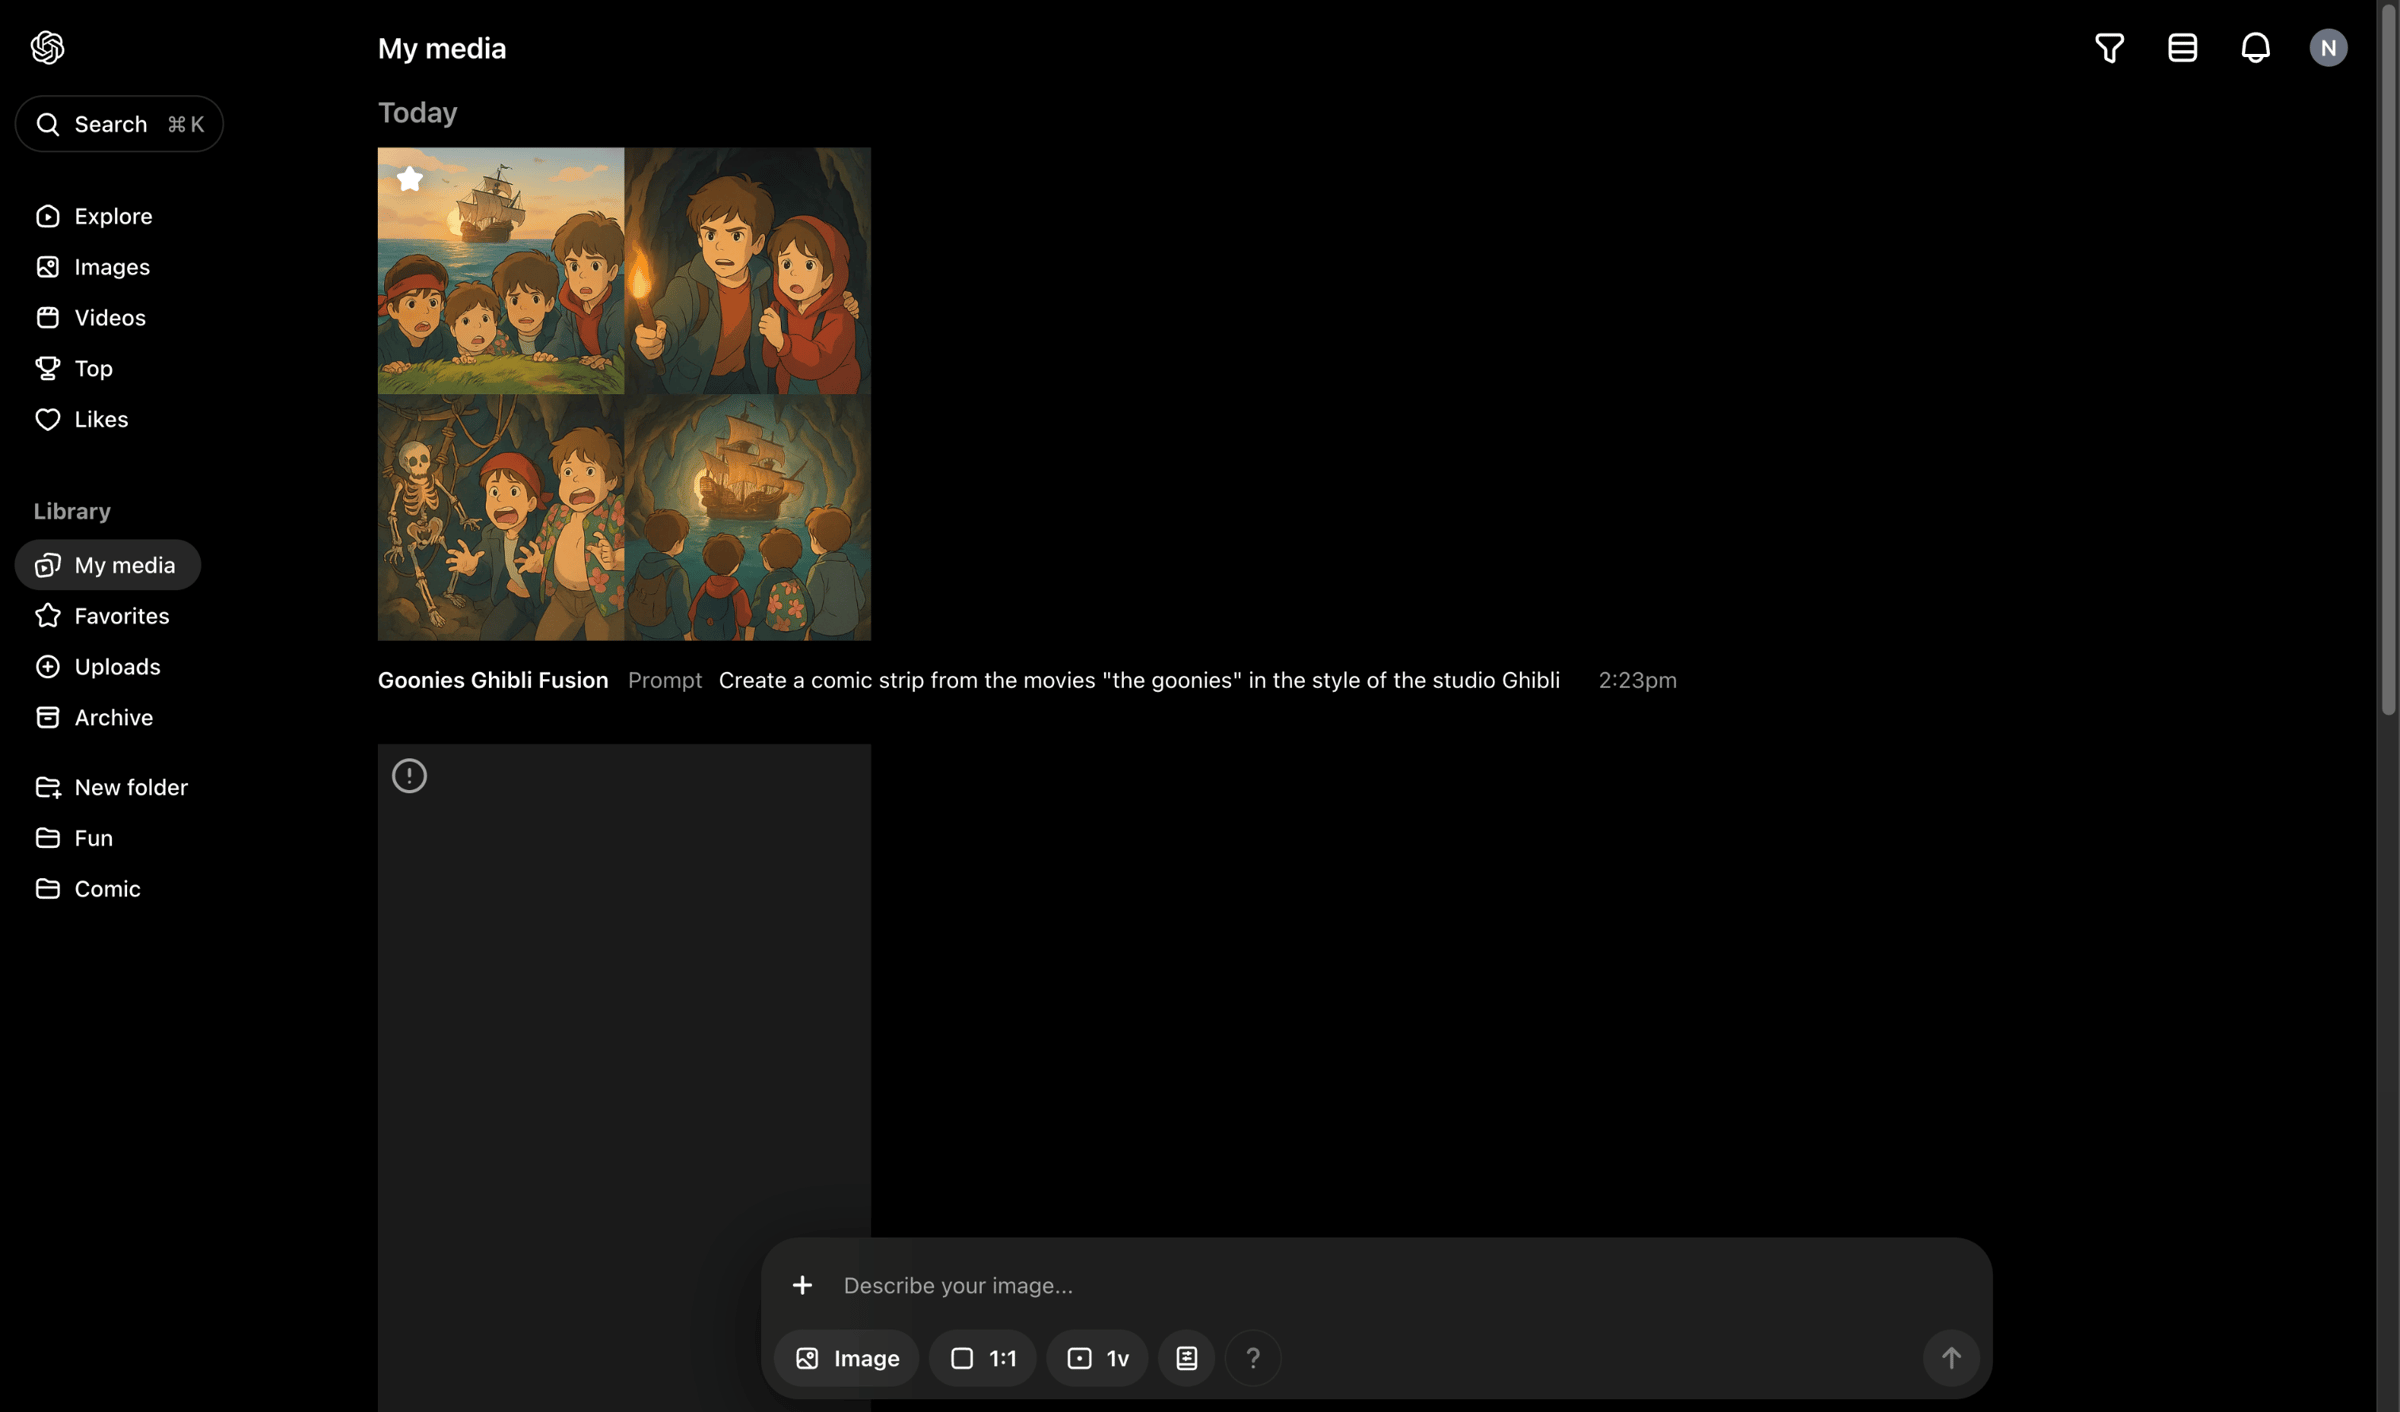Screen dimensions: 2400x1412
Task: Click the OpenAI logo icon
Action: 47,47
